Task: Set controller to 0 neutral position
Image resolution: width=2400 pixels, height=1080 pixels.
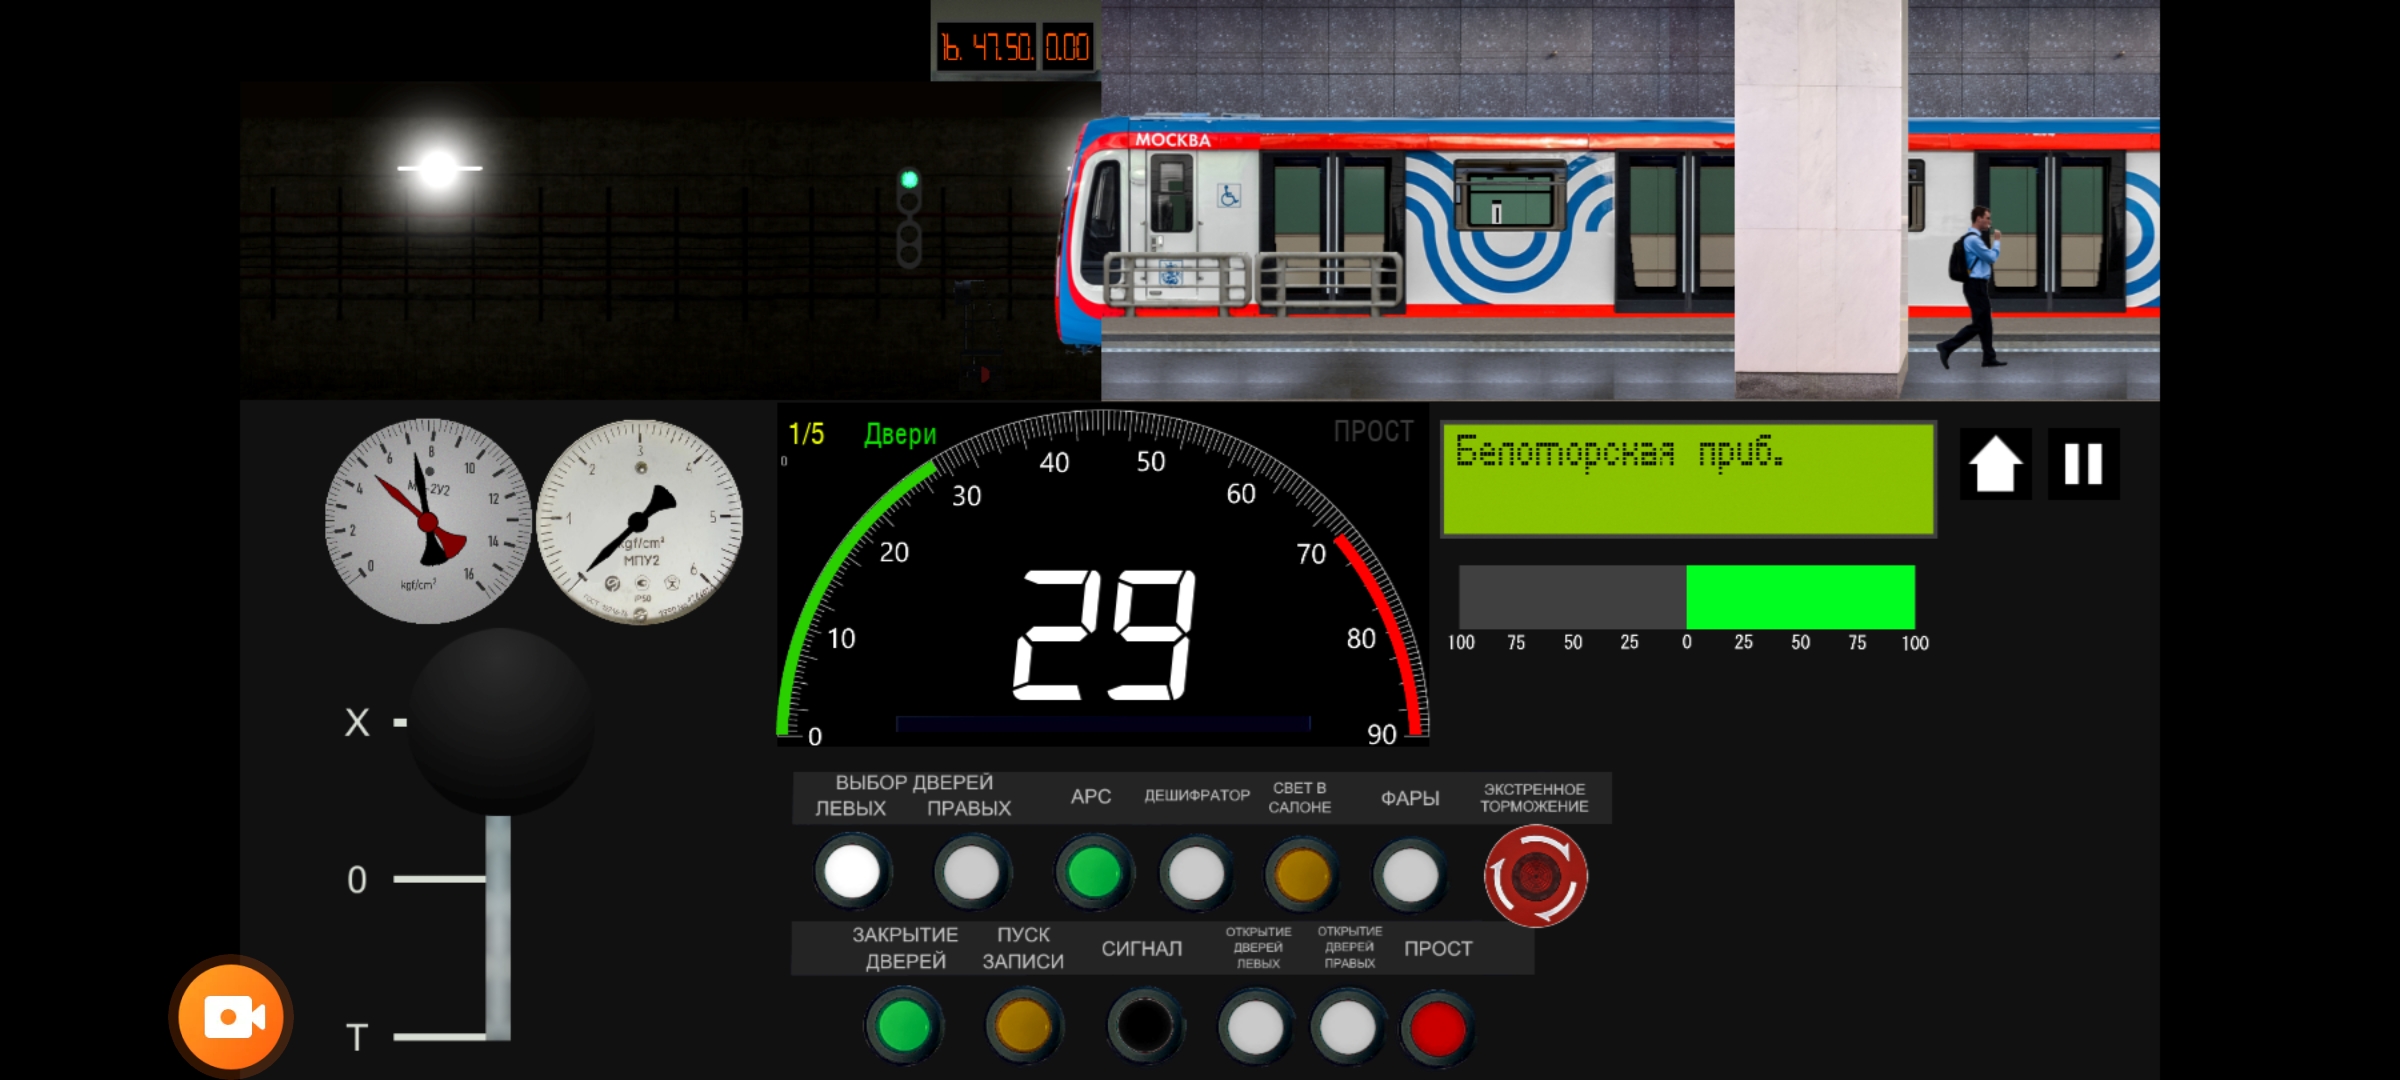Action: (357, 880)
